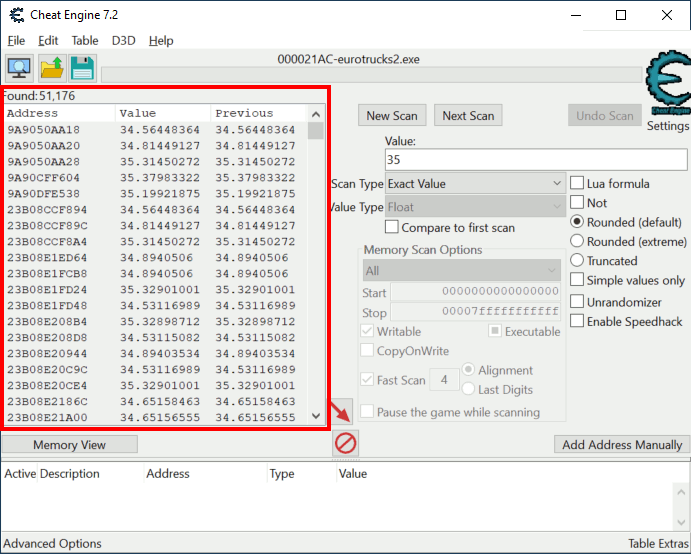Open the Memory View window
The image size is (691, 554).
[70, 445]
